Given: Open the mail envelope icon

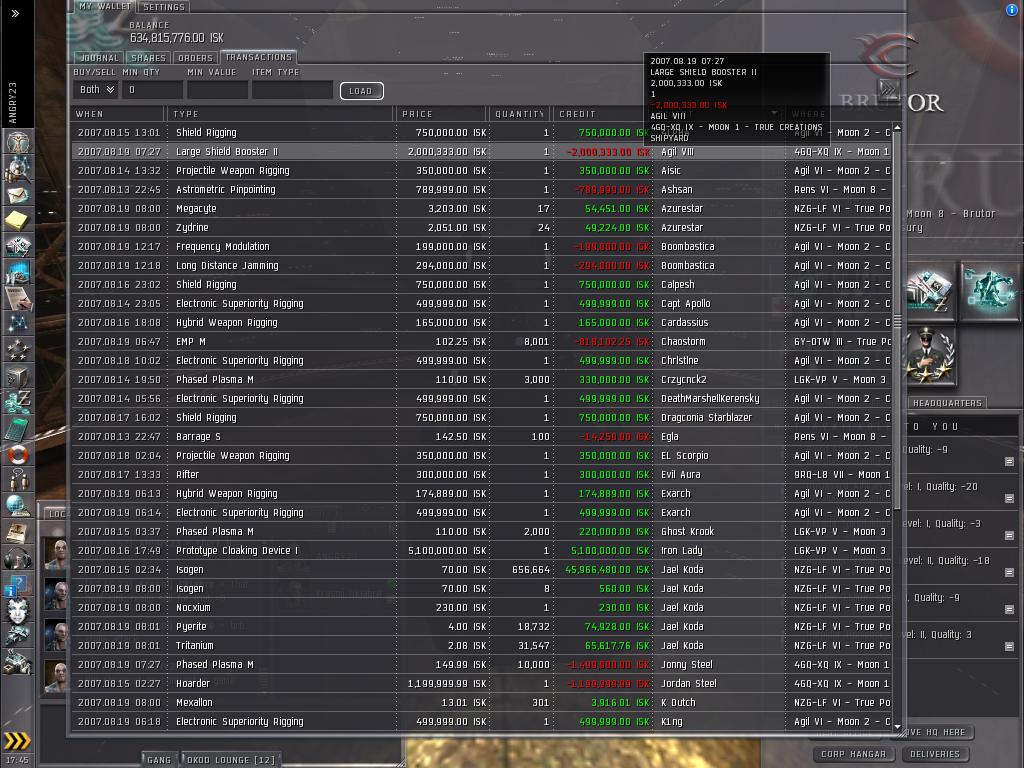Looking at the screenshot, I should pos(17,195).
